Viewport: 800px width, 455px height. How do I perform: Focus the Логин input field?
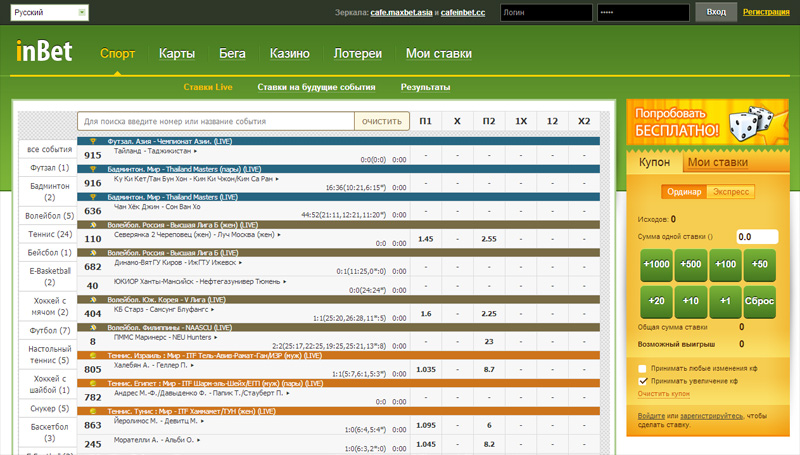point(546,12)
